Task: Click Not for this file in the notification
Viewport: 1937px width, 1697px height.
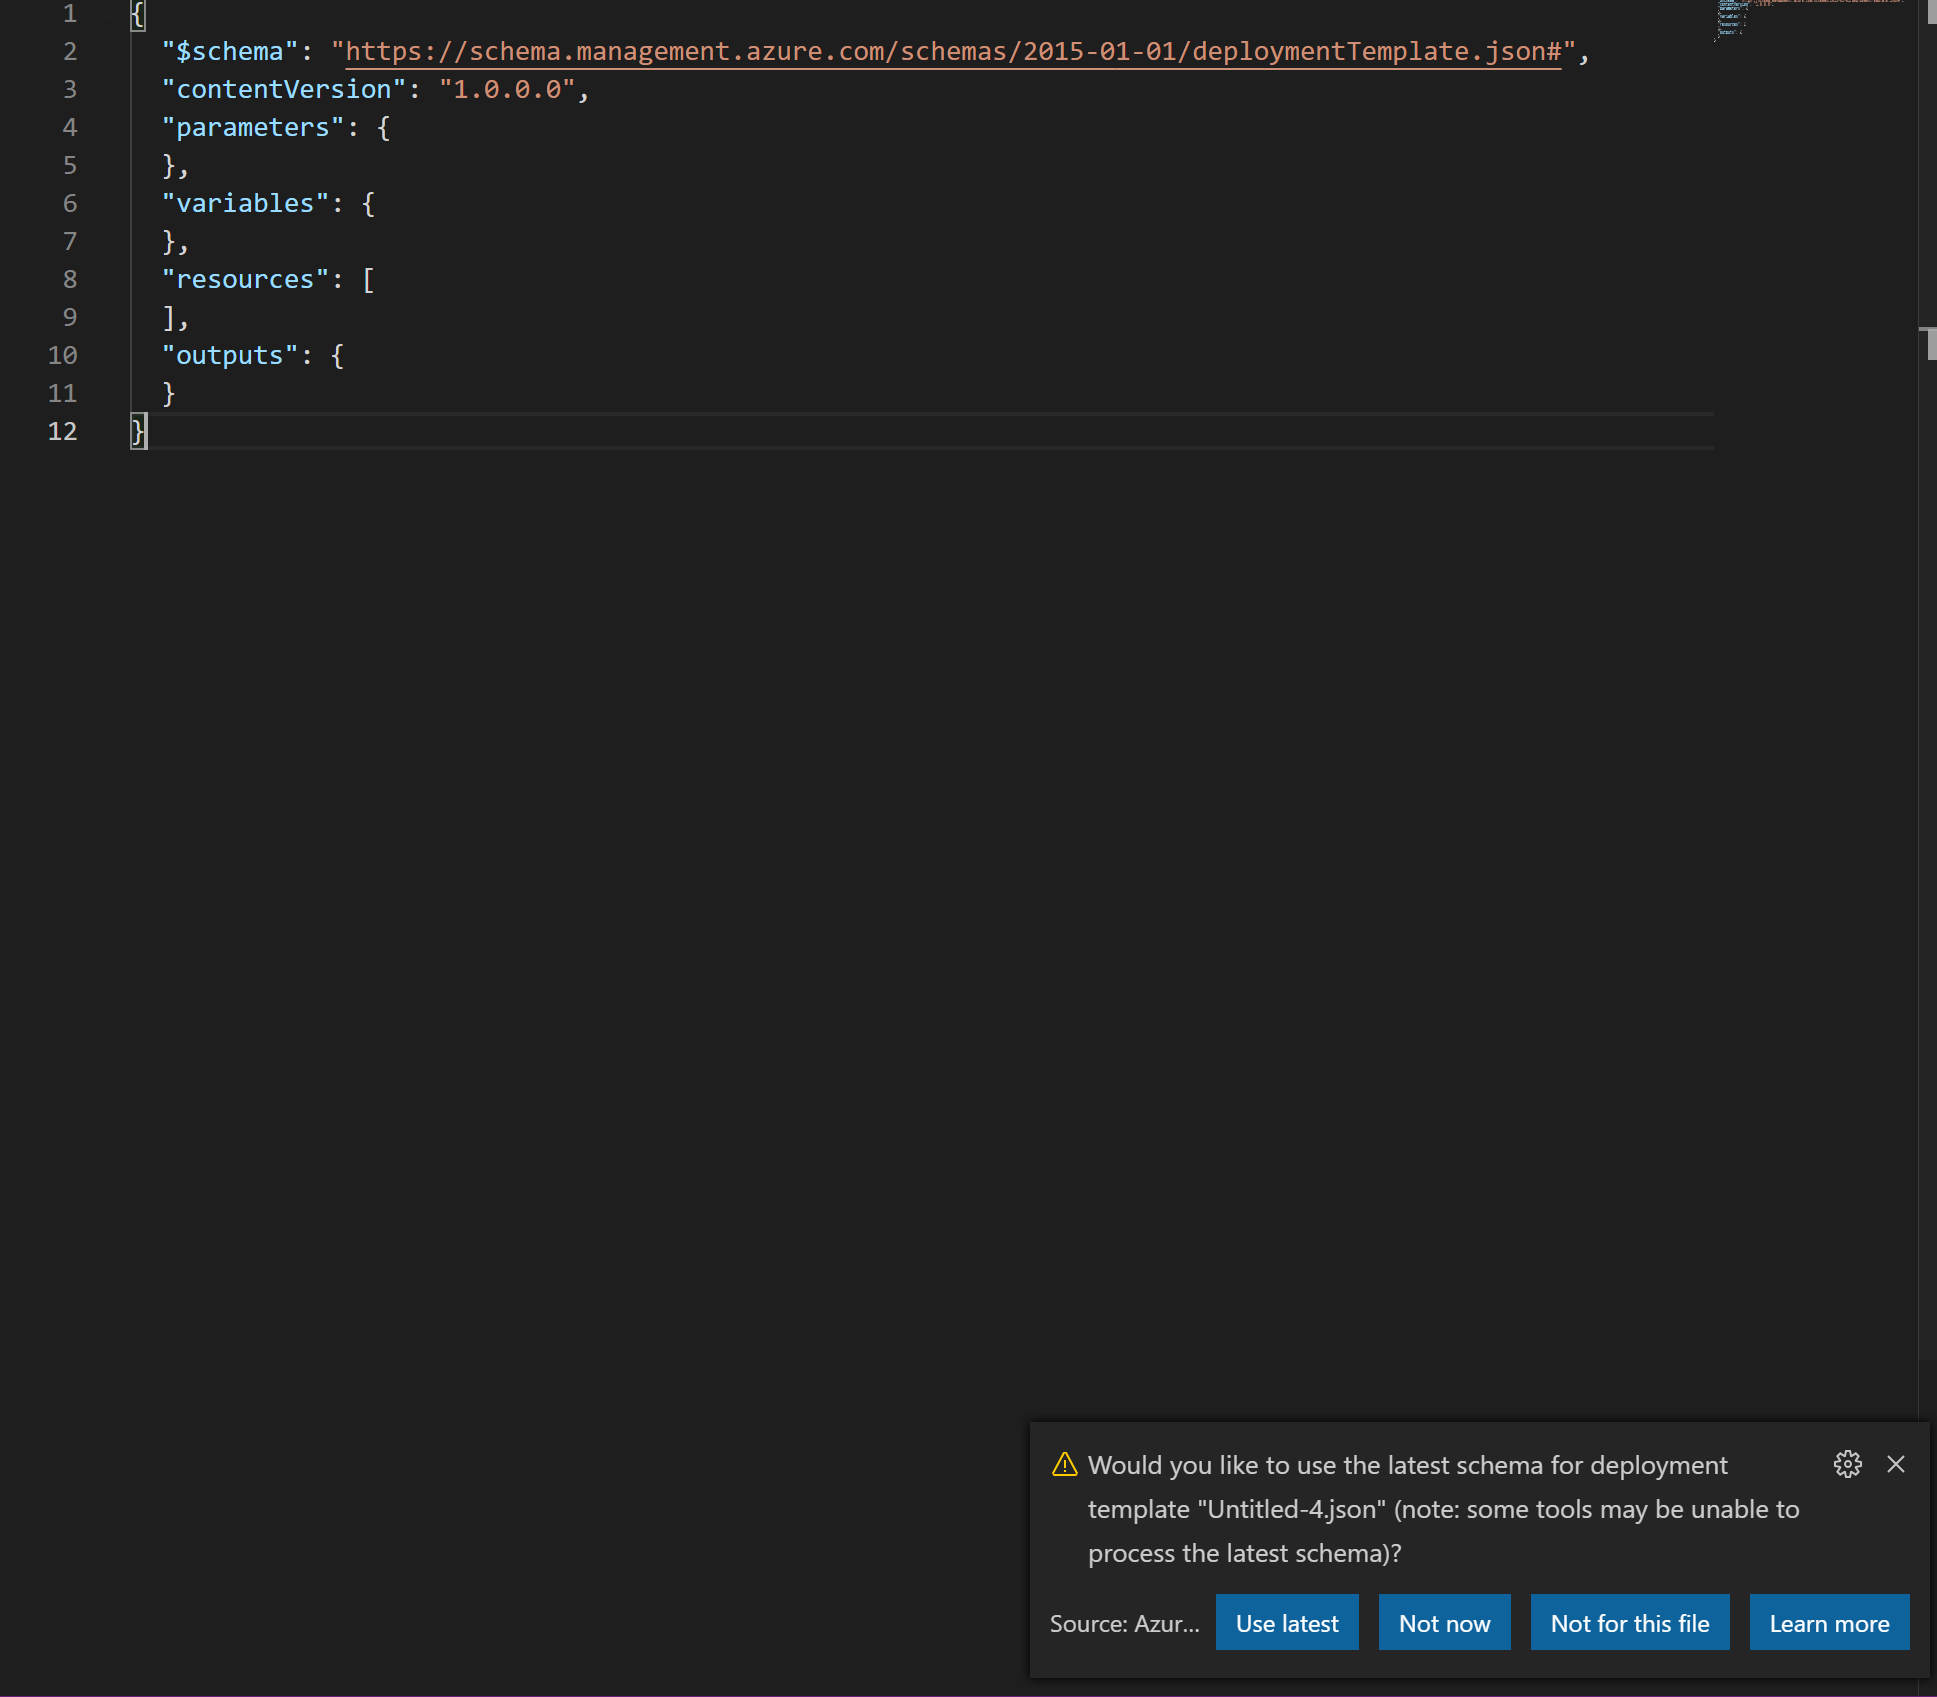Action: pos(1629,1622)
